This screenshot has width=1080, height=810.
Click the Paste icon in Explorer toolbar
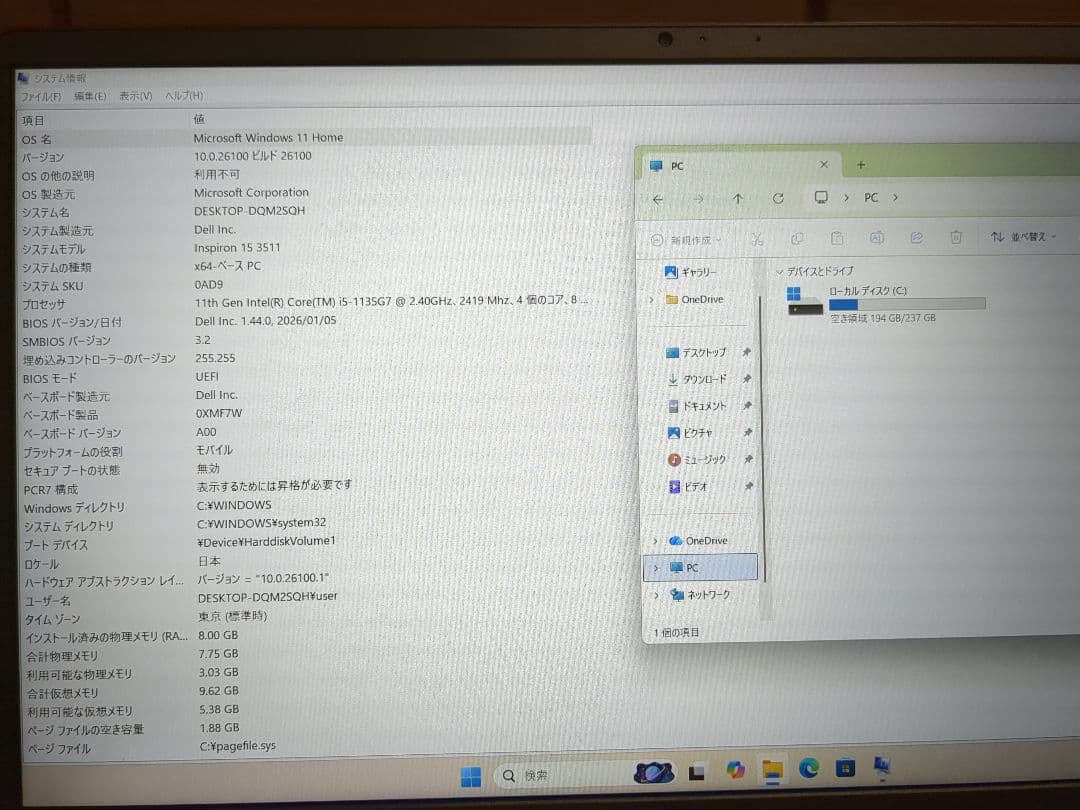point(837,237)
